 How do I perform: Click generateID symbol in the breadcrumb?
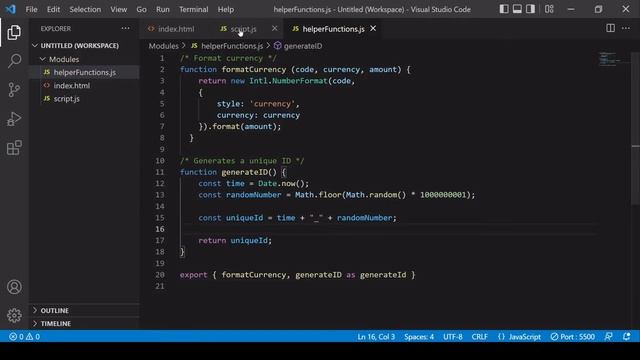pyautogui.click(x=302, y=46)
